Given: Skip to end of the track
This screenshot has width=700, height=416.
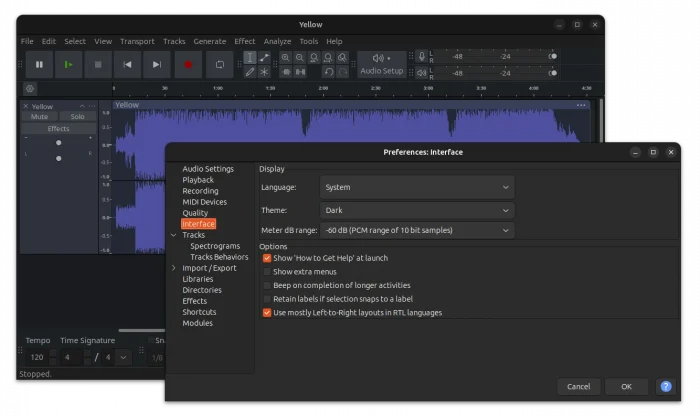Looking at the screenshot, I should (x=156, y=65).
